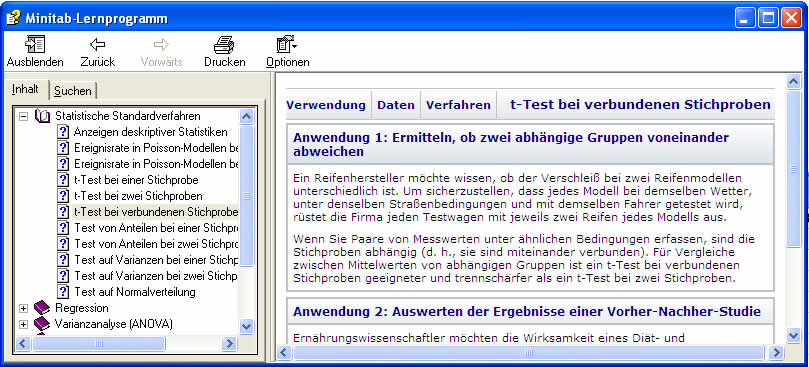Screen dimensions: 809x367
Task: Click the tree pane's horizontal scroll right arrow
Action: (x=229, y=343)
